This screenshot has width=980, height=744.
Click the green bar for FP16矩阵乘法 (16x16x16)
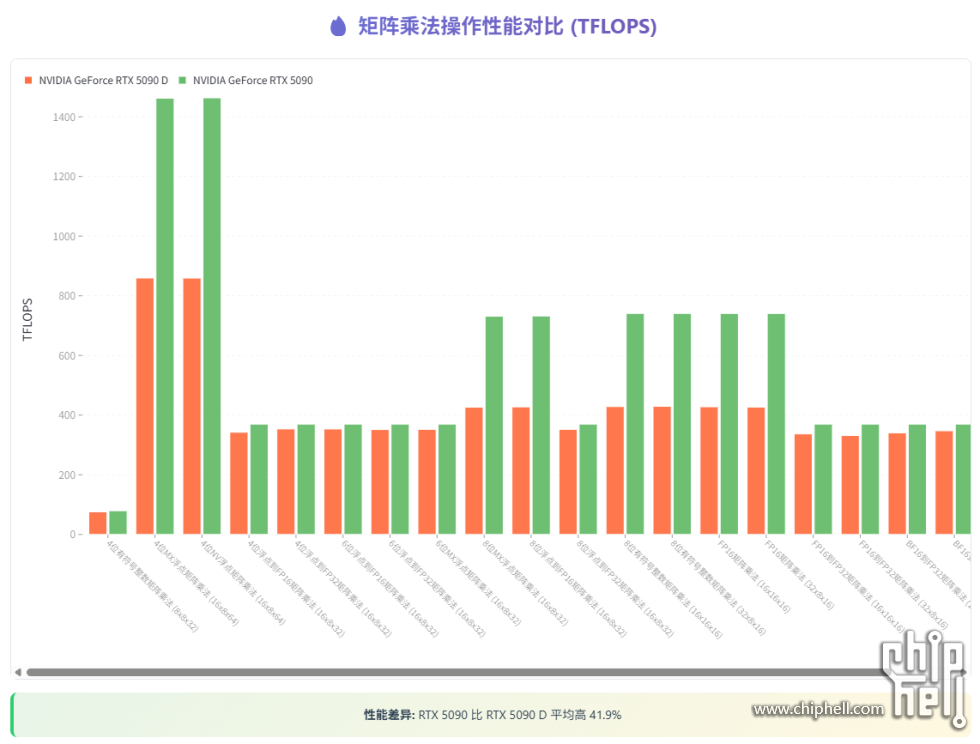pos(729,424)
